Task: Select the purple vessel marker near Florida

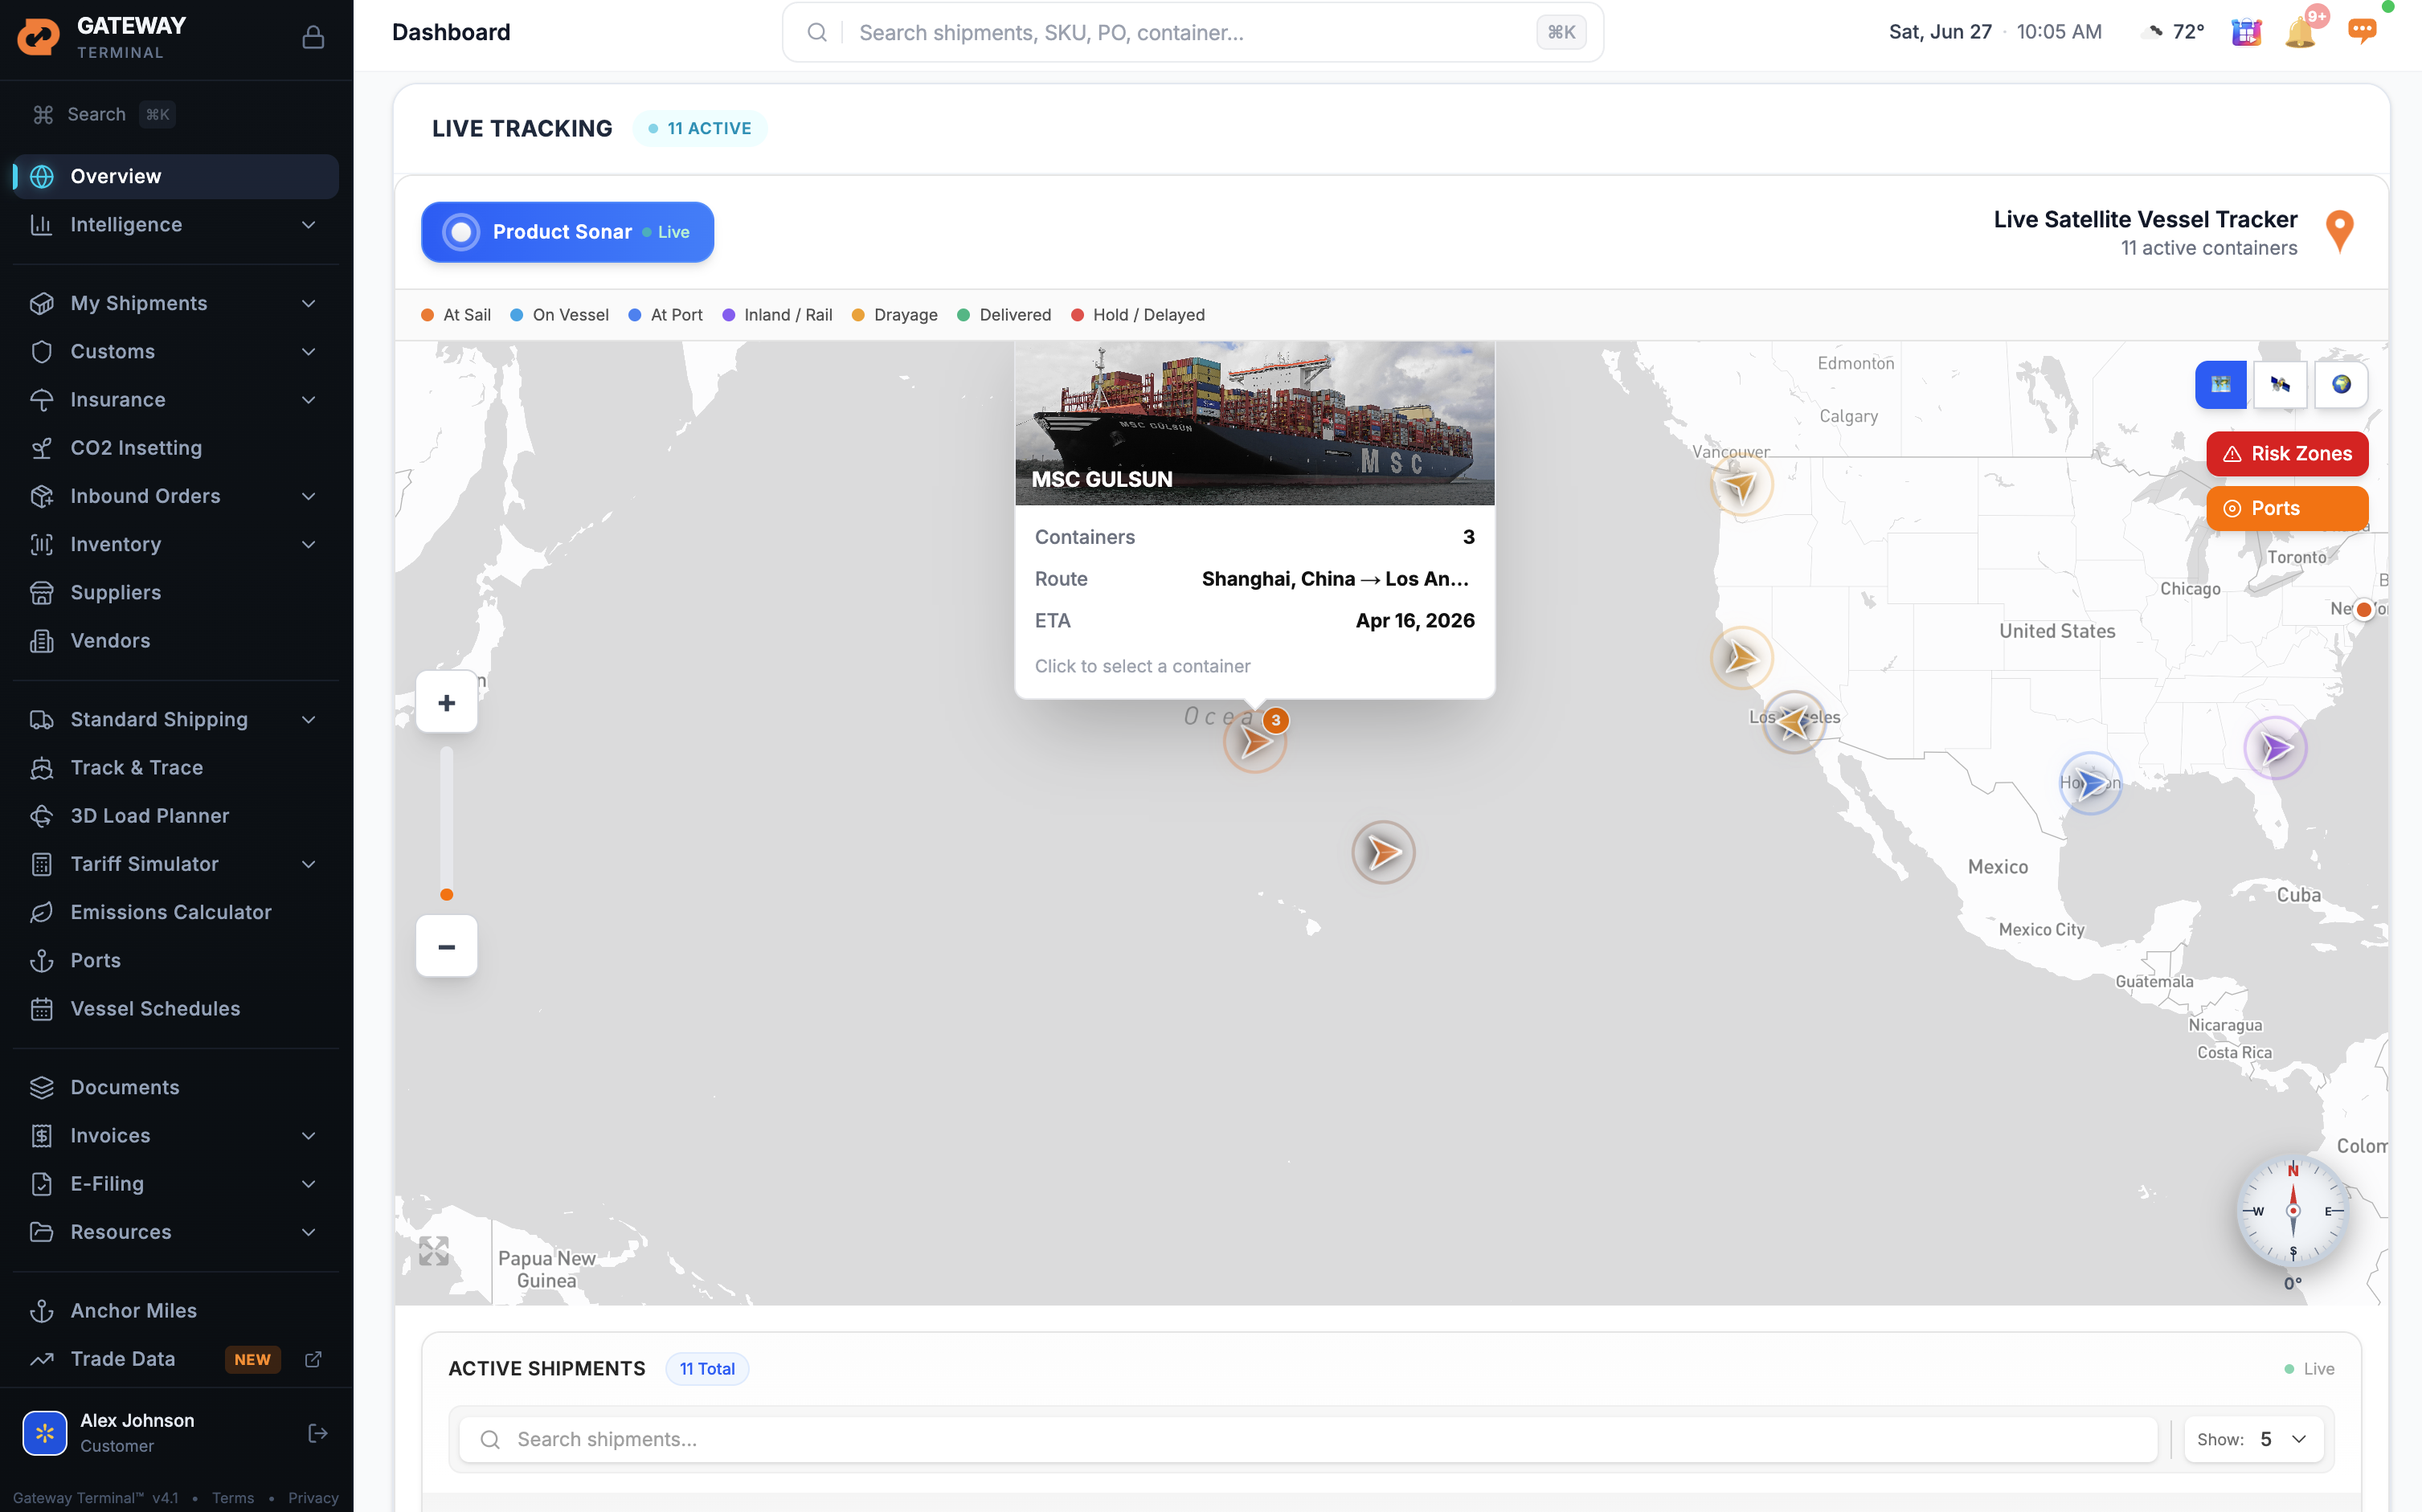Action: (x=2275, y=747)
